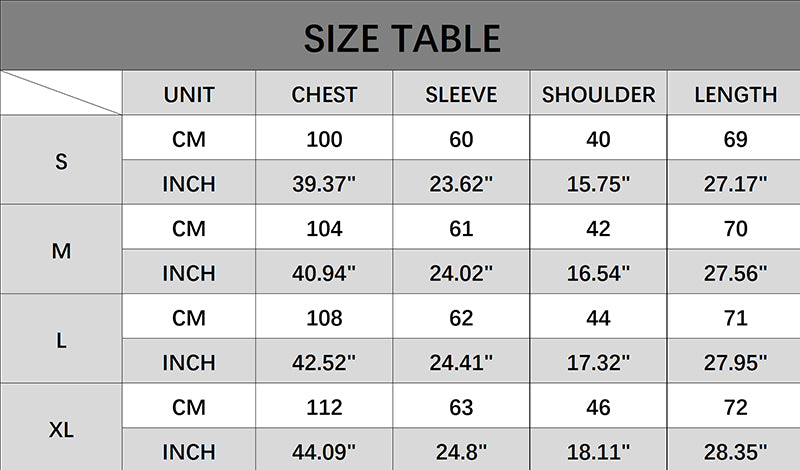
Task: Click the LENGTH column header
Action: (x=735, y=95)
